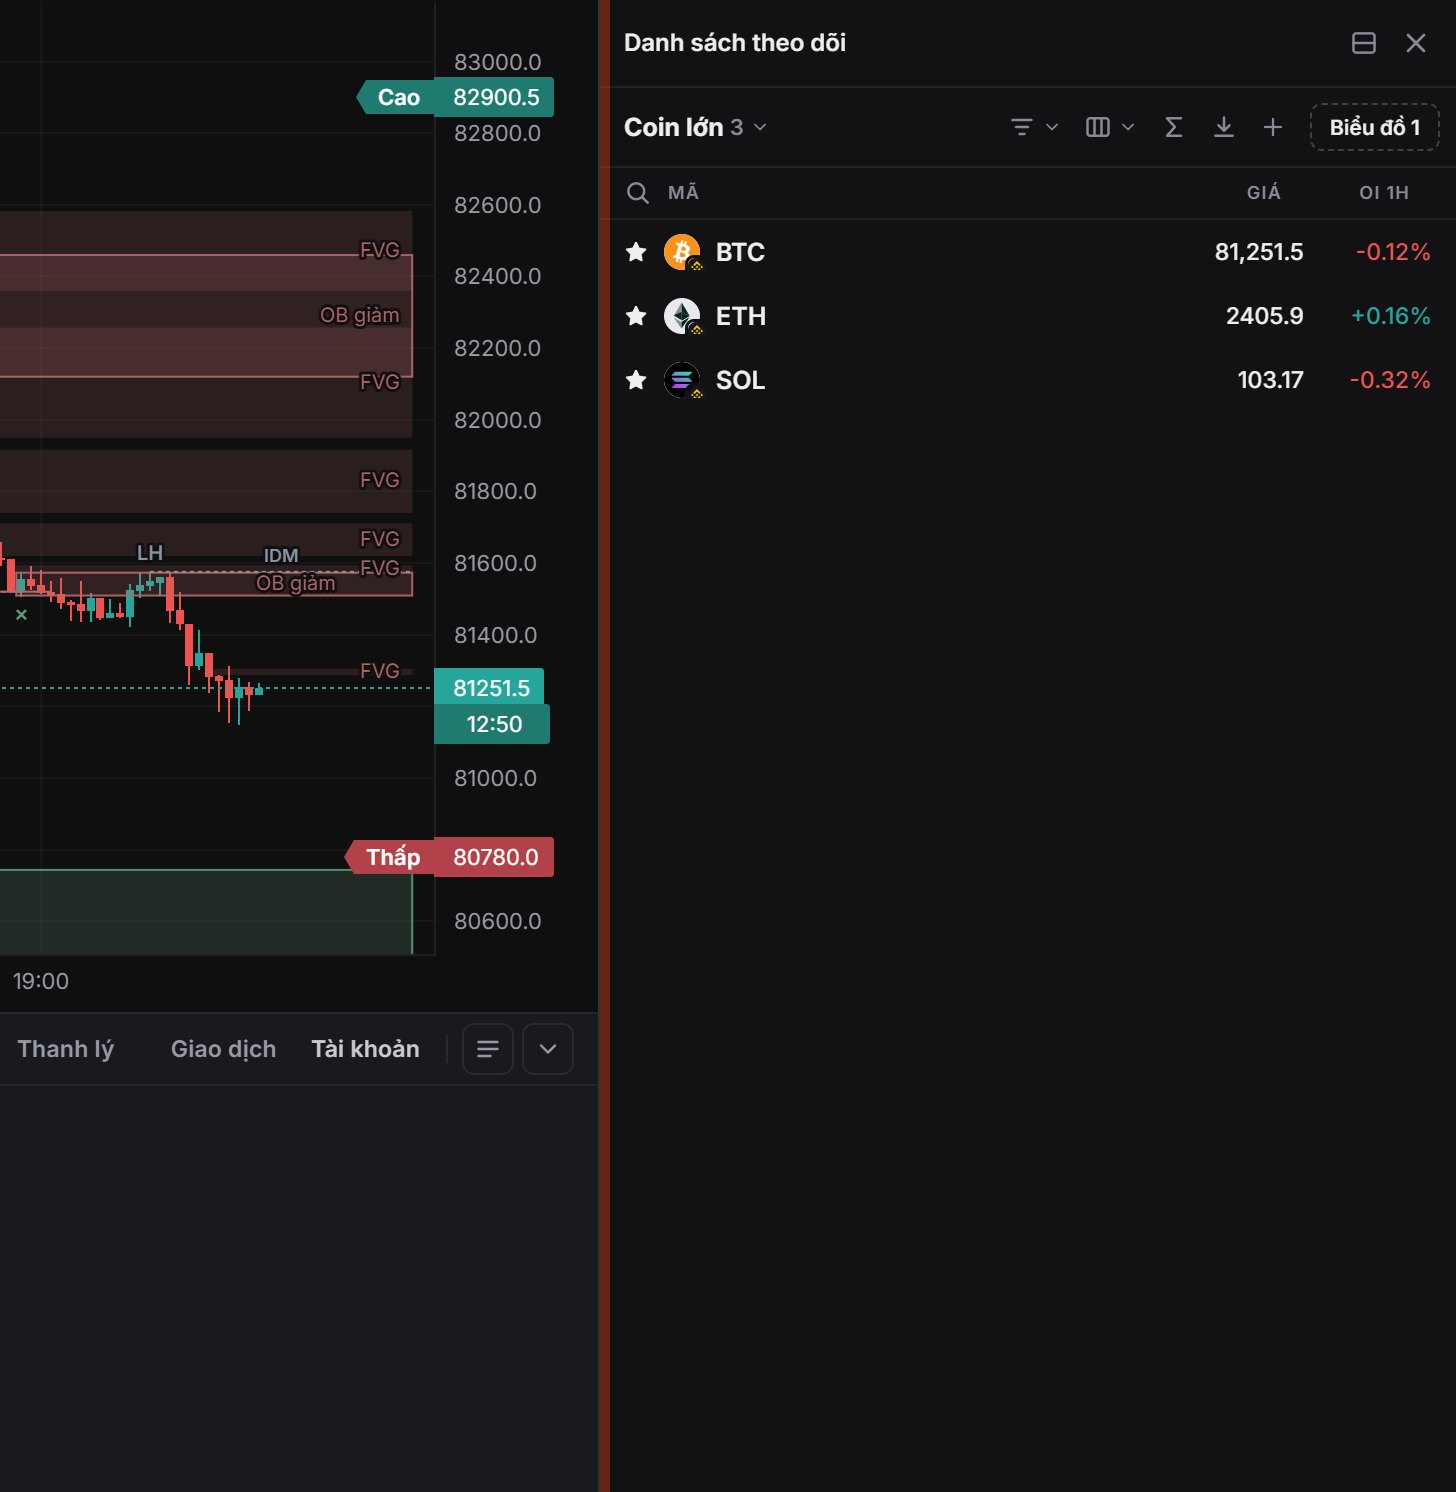Click the IDM chart label
The image size is (1456, 1492).
tap(281, 556)
